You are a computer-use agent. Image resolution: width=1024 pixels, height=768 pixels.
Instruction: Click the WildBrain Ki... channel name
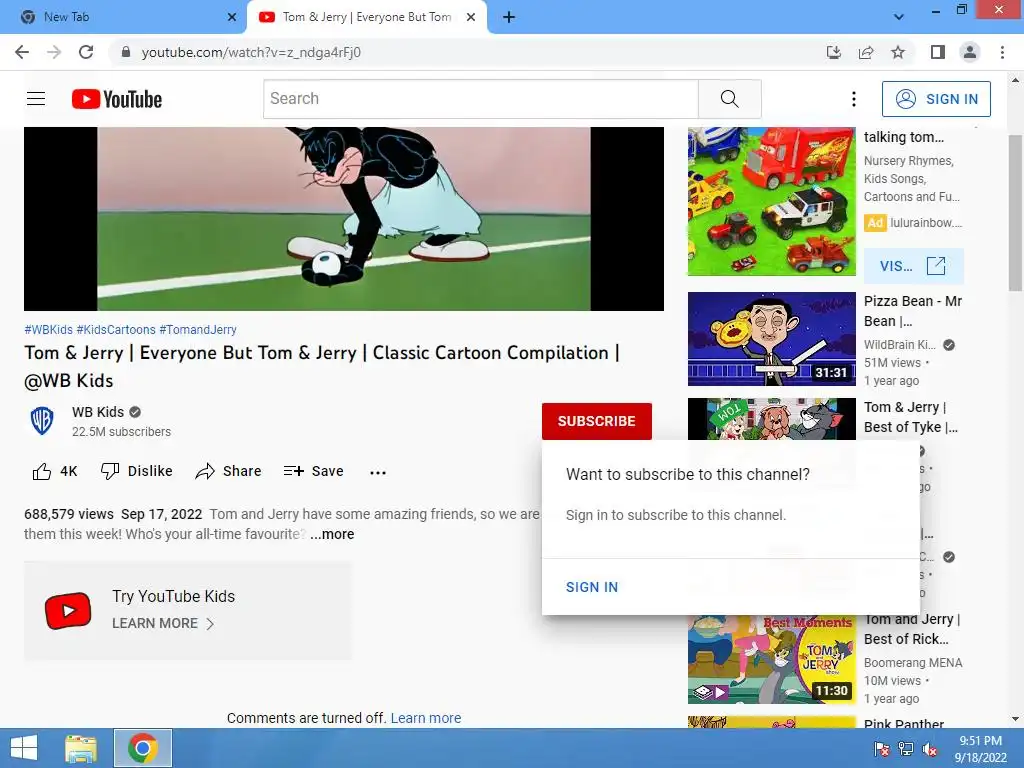coord(899,345)
